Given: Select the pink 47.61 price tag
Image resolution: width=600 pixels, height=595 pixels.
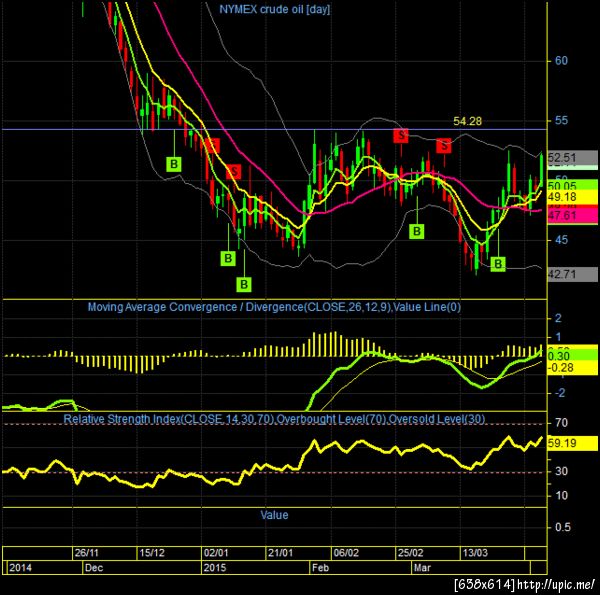Looking at the screenshot, I should pos(572,215).
